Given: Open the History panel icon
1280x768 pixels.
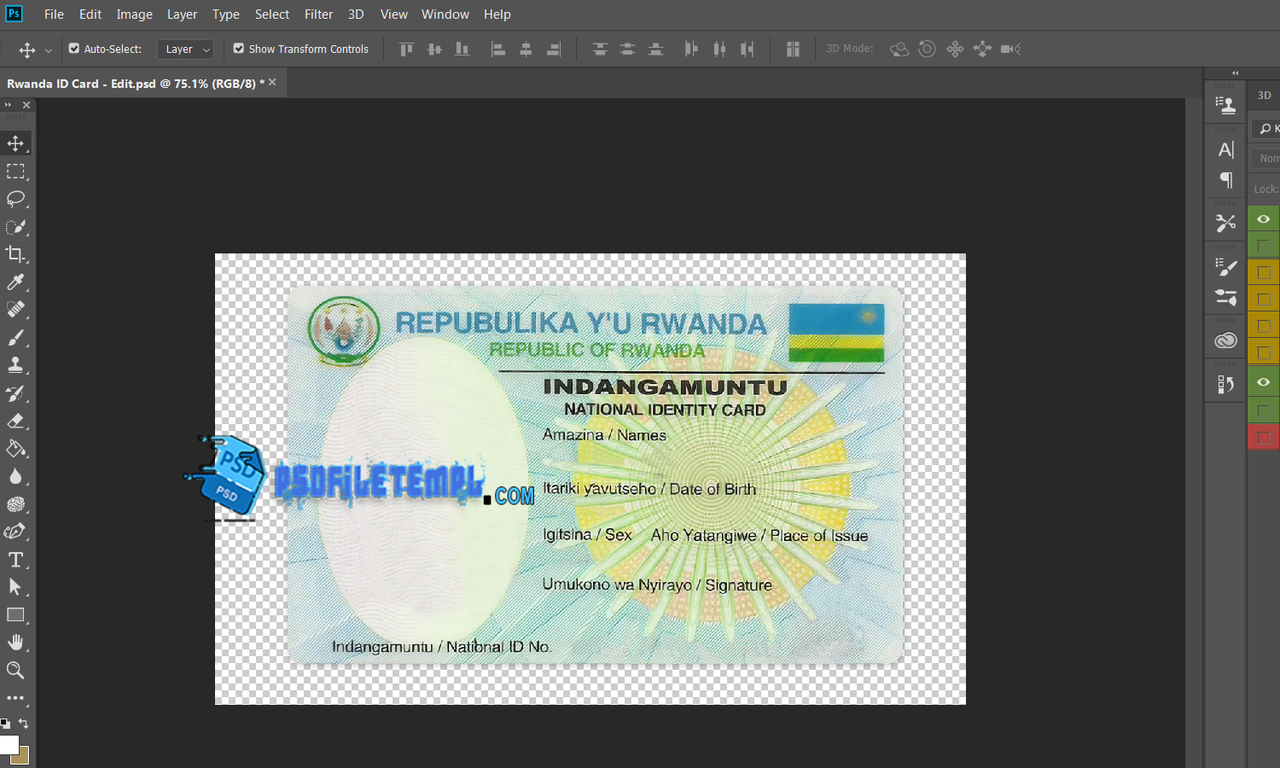Looking at the screenshot, I should (x=1226, y=384).
